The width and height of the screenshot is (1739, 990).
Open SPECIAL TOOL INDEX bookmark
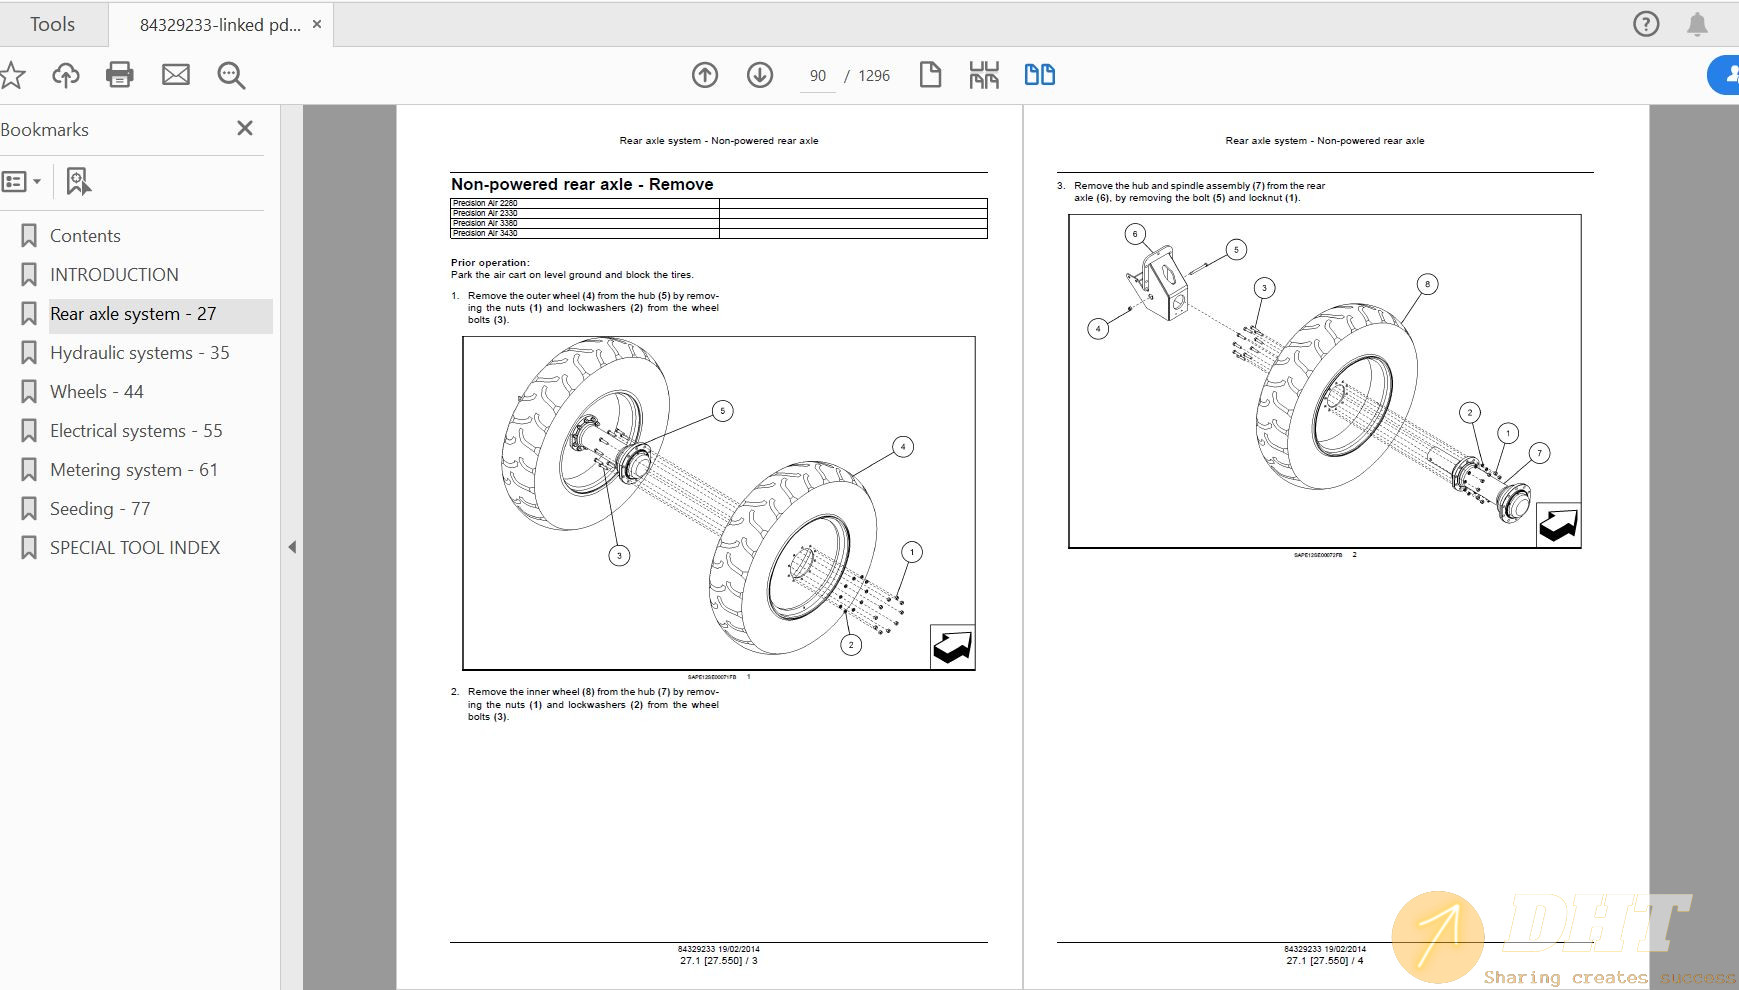pos(135,548)
